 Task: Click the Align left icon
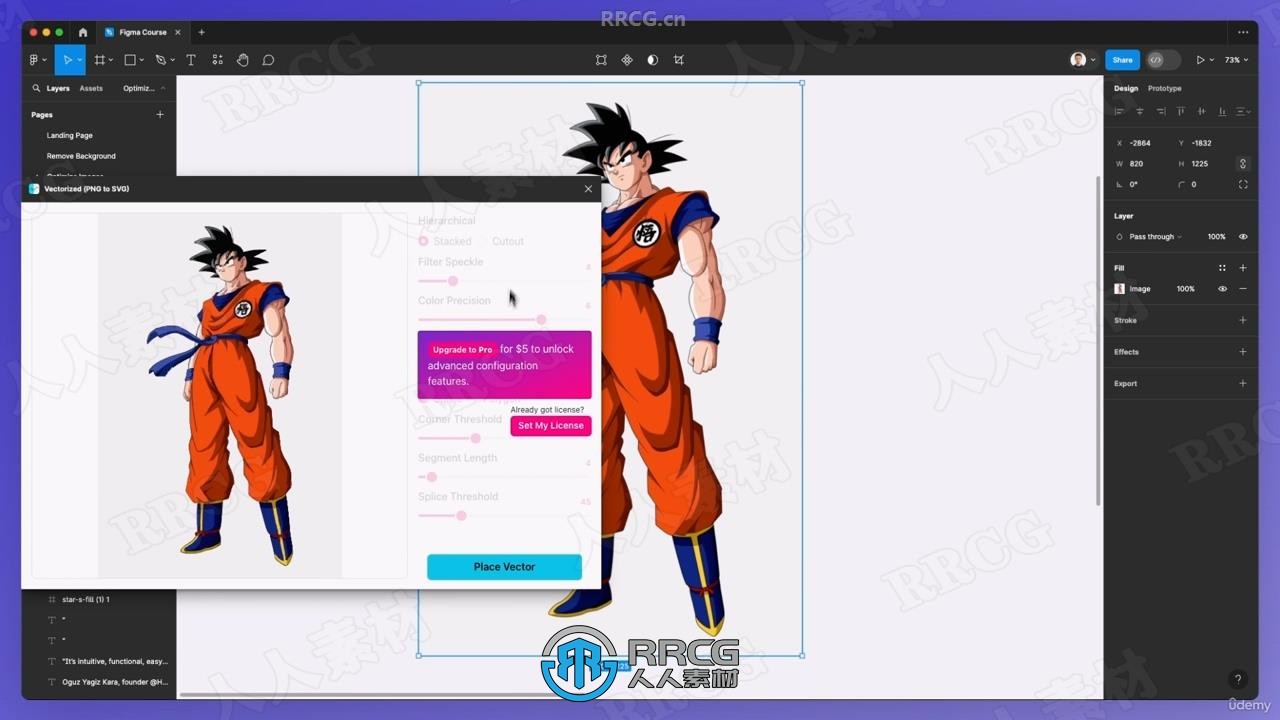1119,111
